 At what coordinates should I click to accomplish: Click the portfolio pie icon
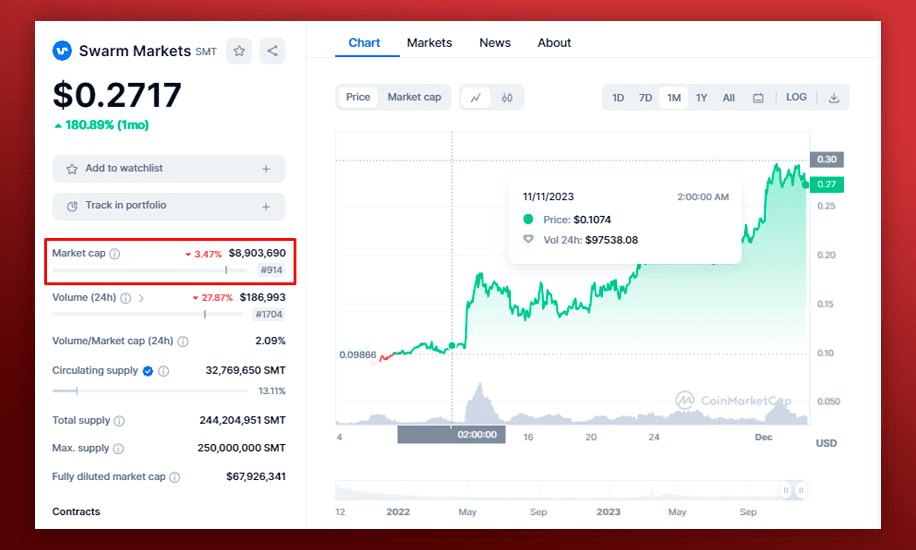tap(72, 206)
